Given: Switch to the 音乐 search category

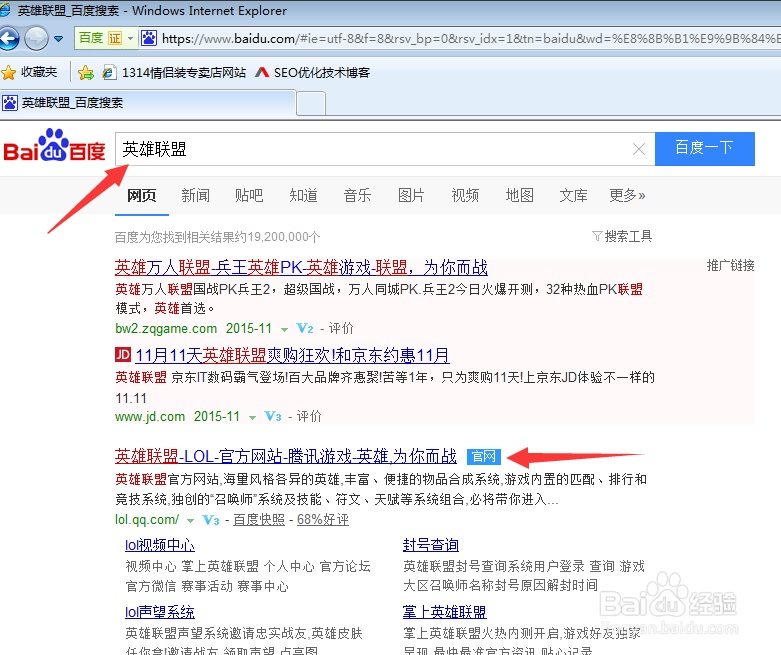Looking at the screenshot, I should point(357,195).
